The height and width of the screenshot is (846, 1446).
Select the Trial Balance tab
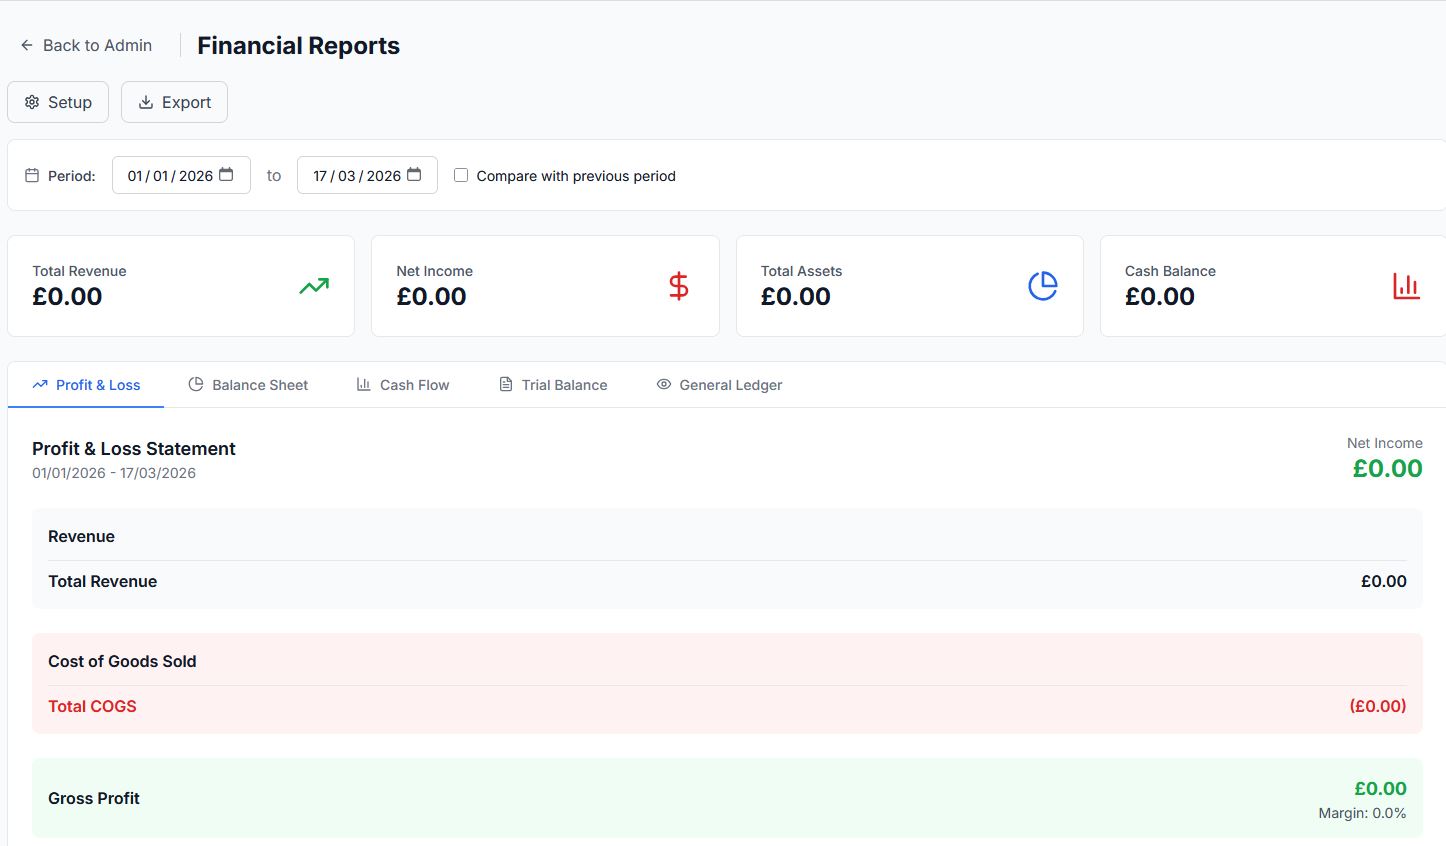point(553,385)
